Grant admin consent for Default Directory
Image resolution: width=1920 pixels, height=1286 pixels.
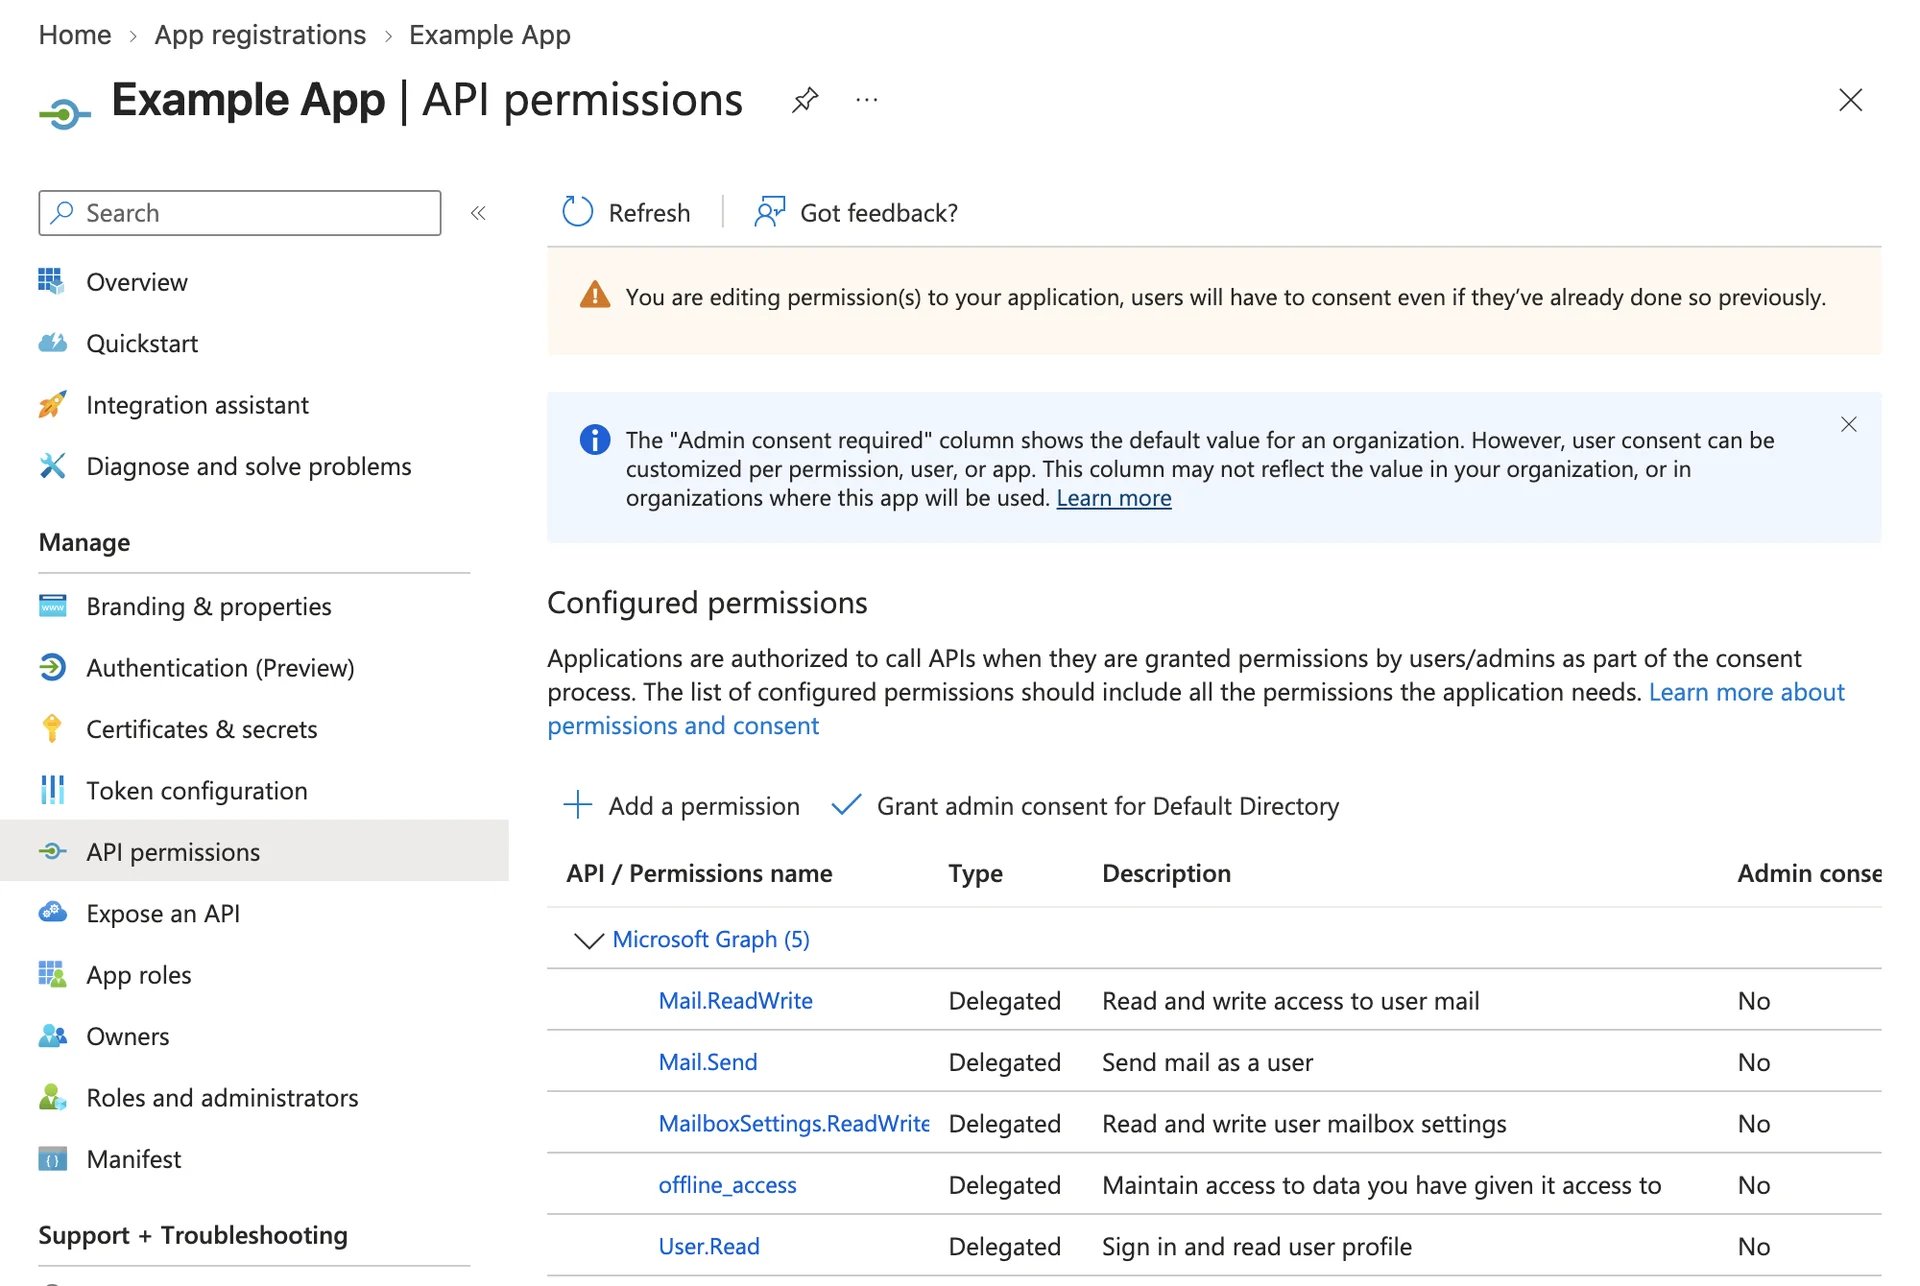click(x=1086, y=806)
